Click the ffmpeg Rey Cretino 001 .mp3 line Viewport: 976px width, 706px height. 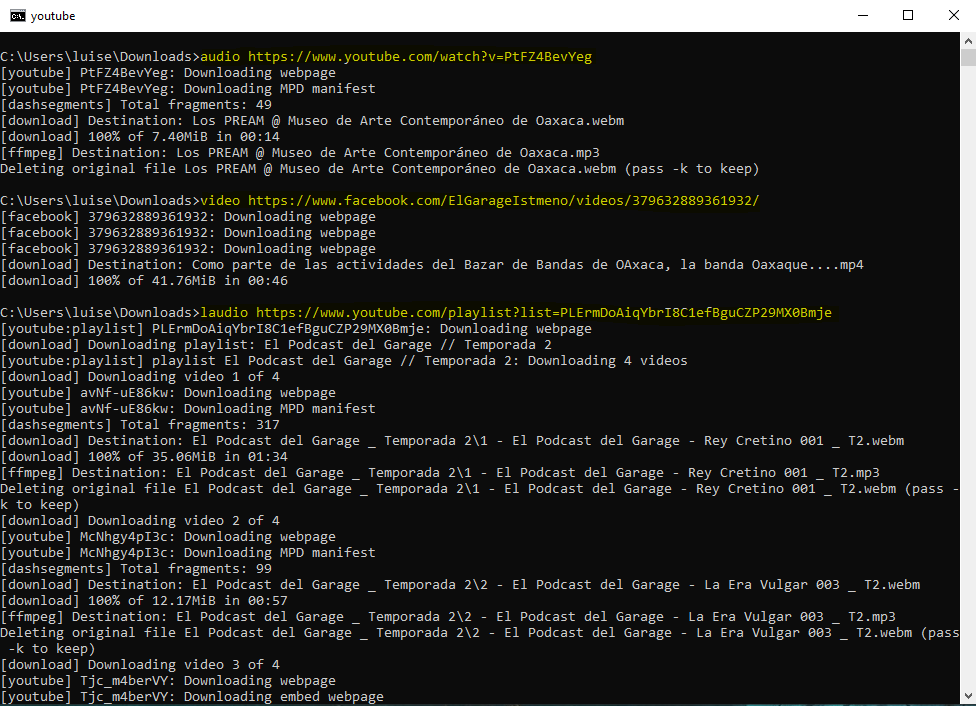click(x=440, y=473)
